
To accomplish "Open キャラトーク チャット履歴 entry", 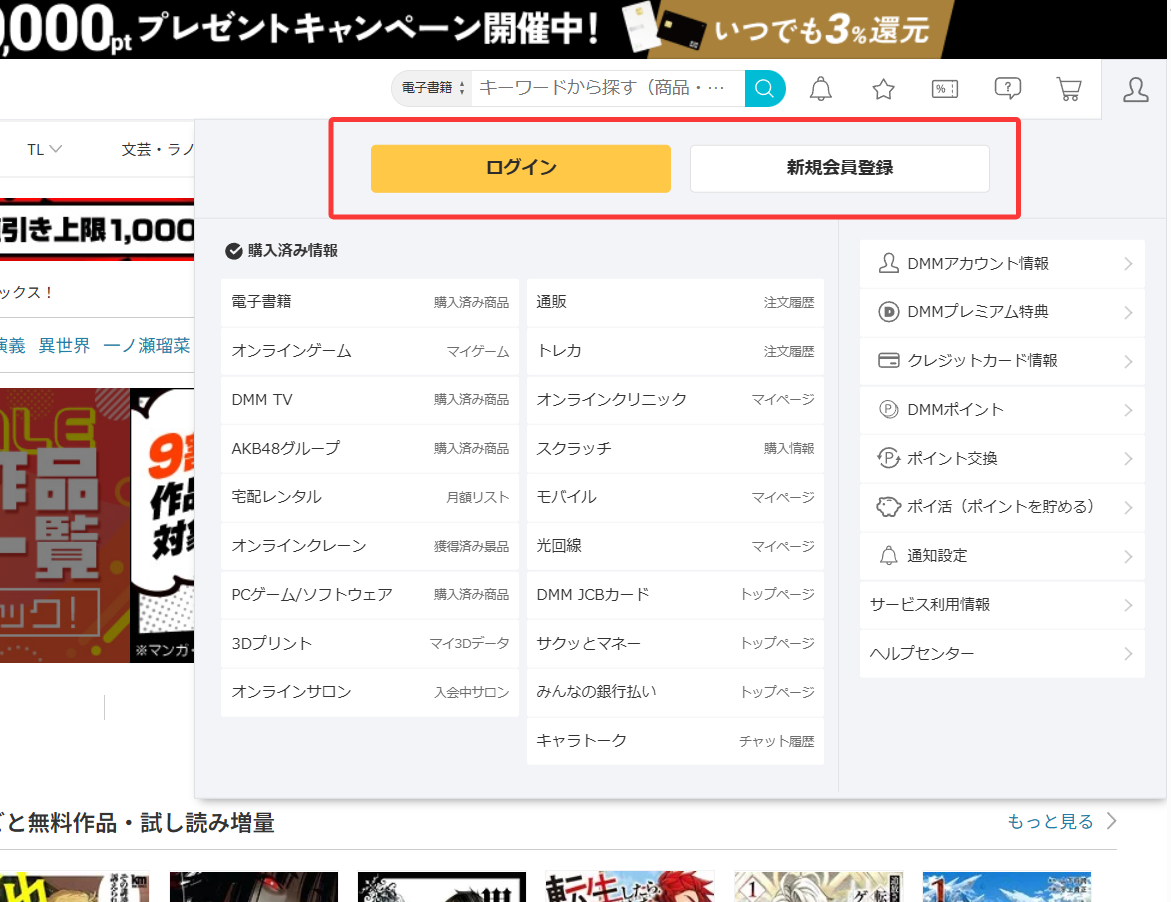I will pos(675,741).
